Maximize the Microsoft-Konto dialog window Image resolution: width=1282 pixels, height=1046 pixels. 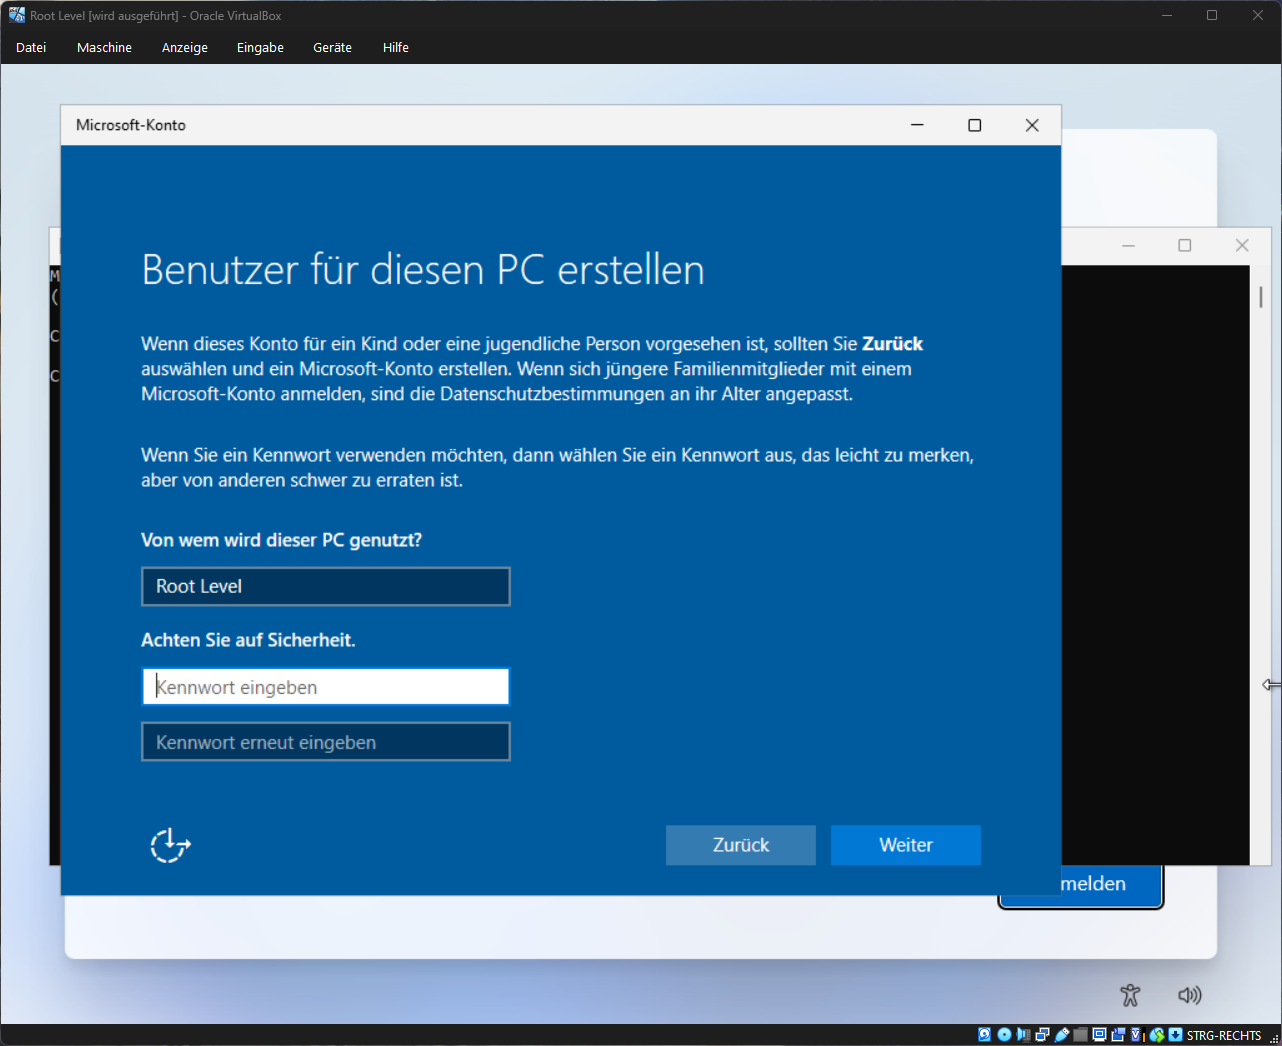(974, 125)
